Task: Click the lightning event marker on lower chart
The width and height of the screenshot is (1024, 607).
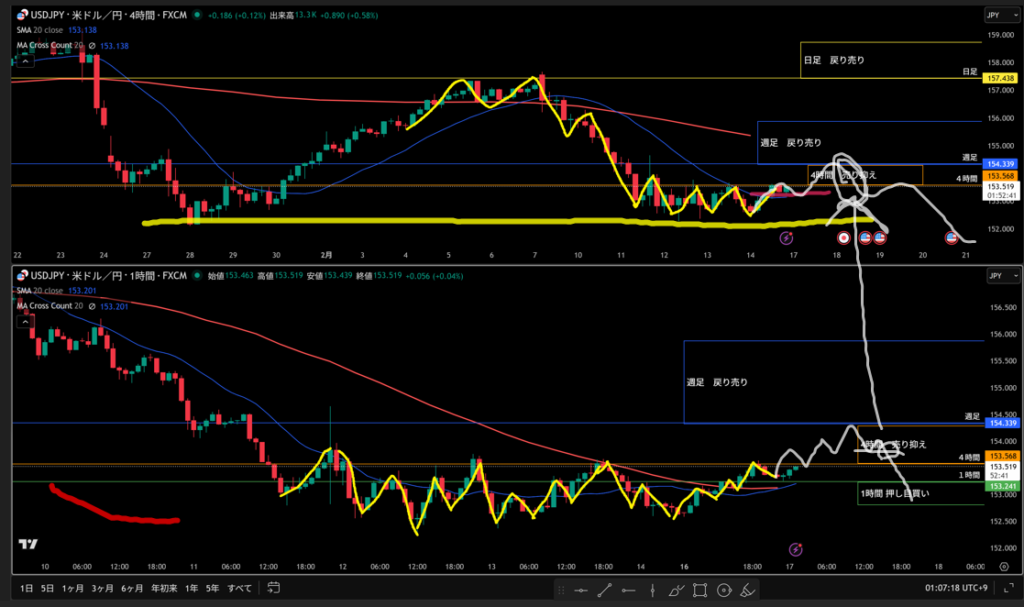Action: click(795, 548)
